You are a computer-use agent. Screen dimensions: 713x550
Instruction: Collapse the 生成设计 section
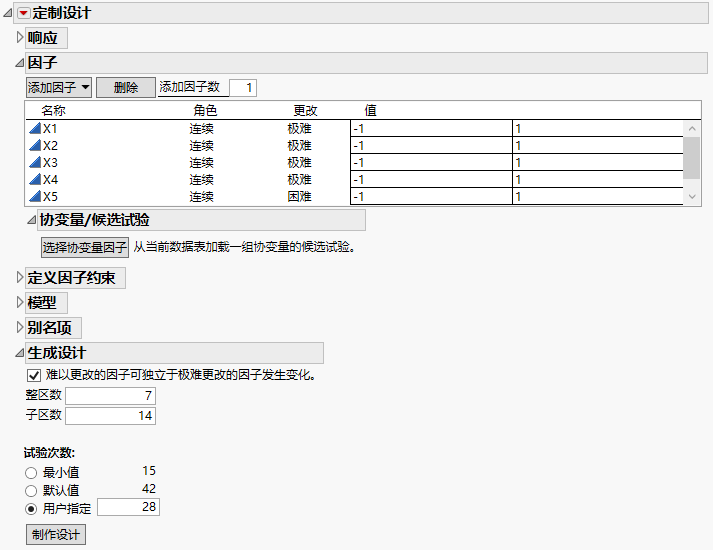point(20,353)
